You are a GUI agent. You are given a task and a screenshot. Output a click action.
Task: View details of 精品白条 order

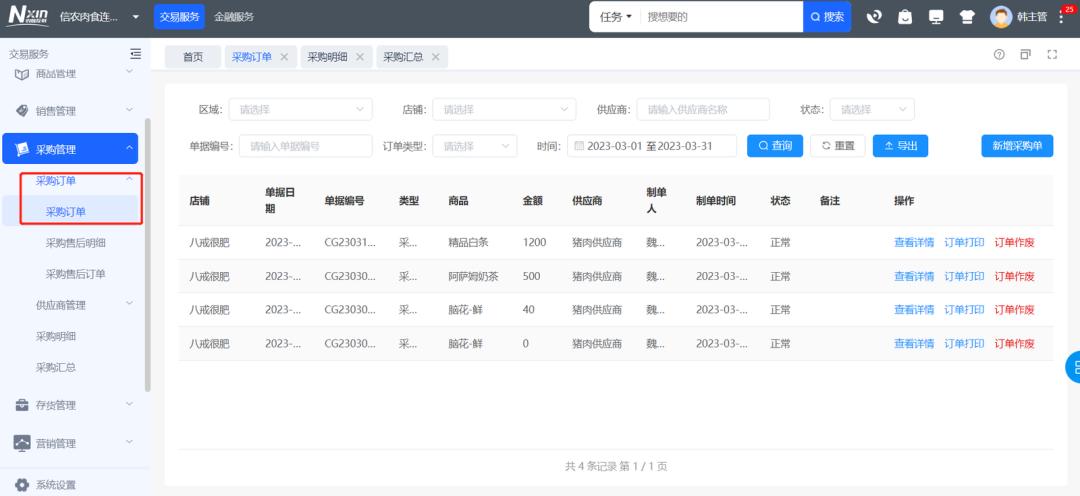click(x=913, y=242)
